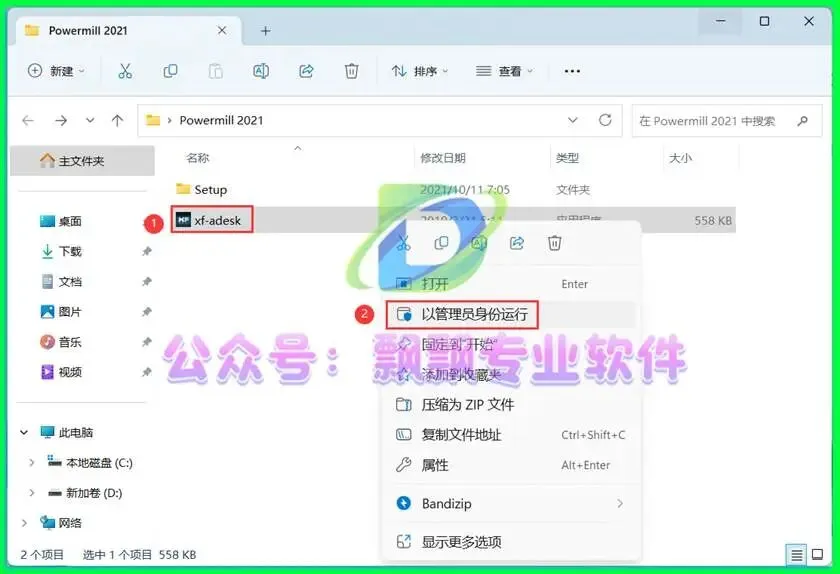Screen dimensions: 840x574
Task: Go up one folder level
Action: click(x=117, y=121)
